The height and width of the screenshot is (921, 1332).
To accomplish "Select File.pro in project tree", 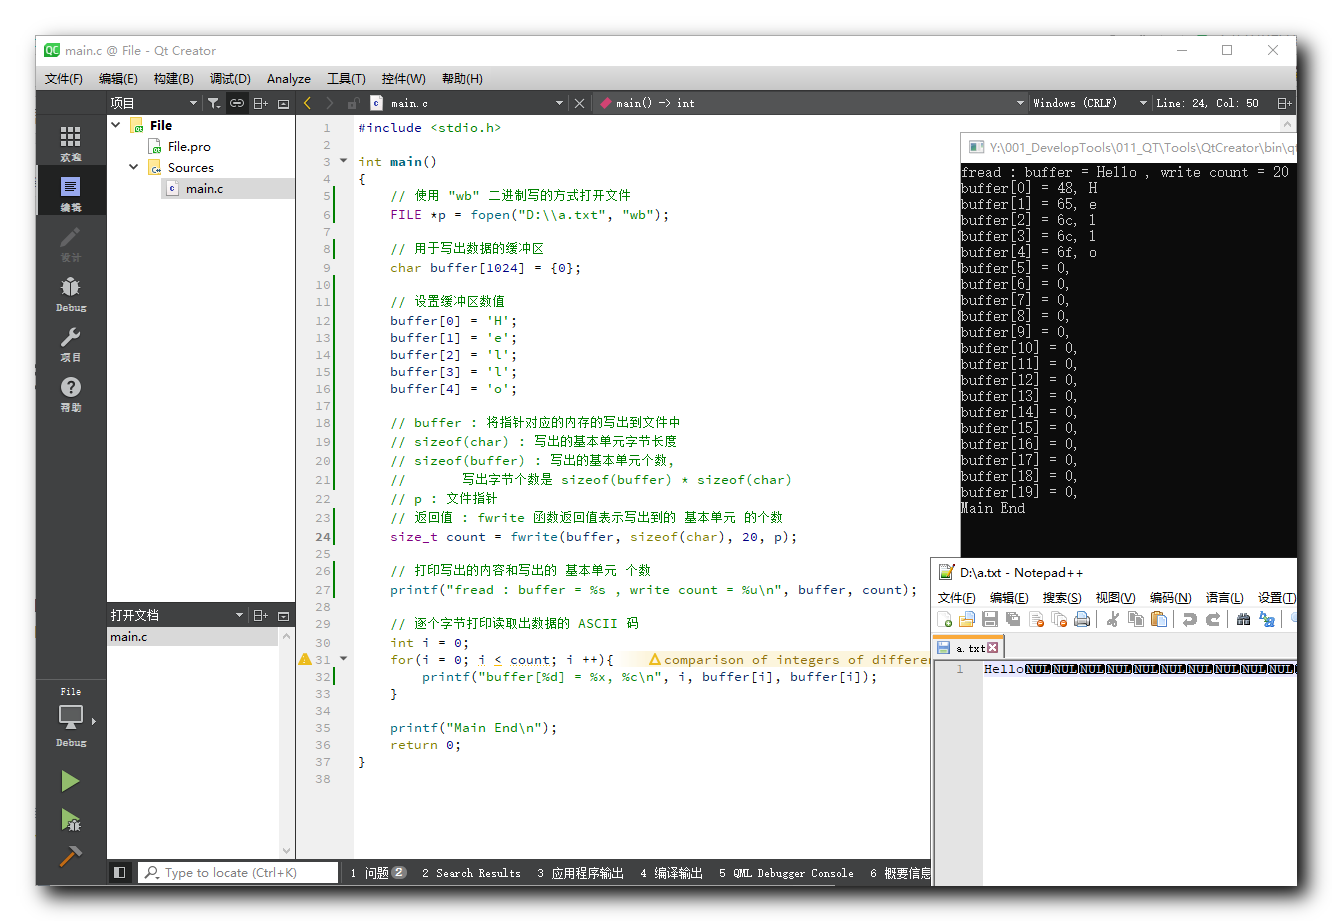I will 189,146.
